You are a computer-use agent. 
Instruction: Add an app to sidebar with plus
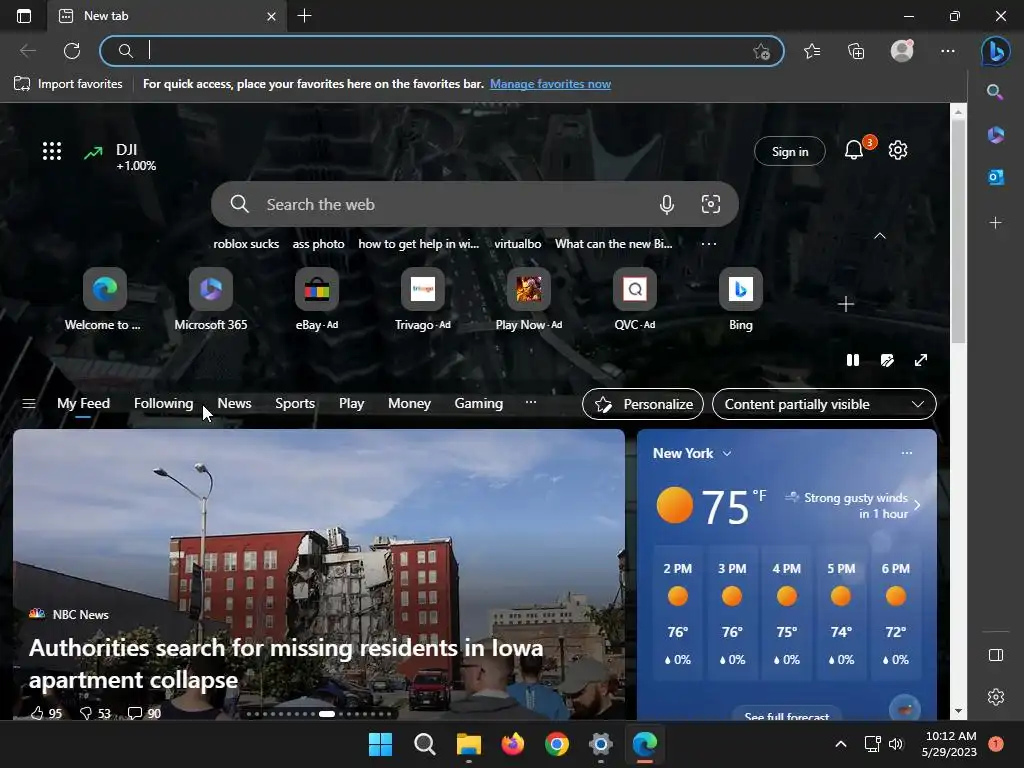pyautogui.click(x=995, y=223)
